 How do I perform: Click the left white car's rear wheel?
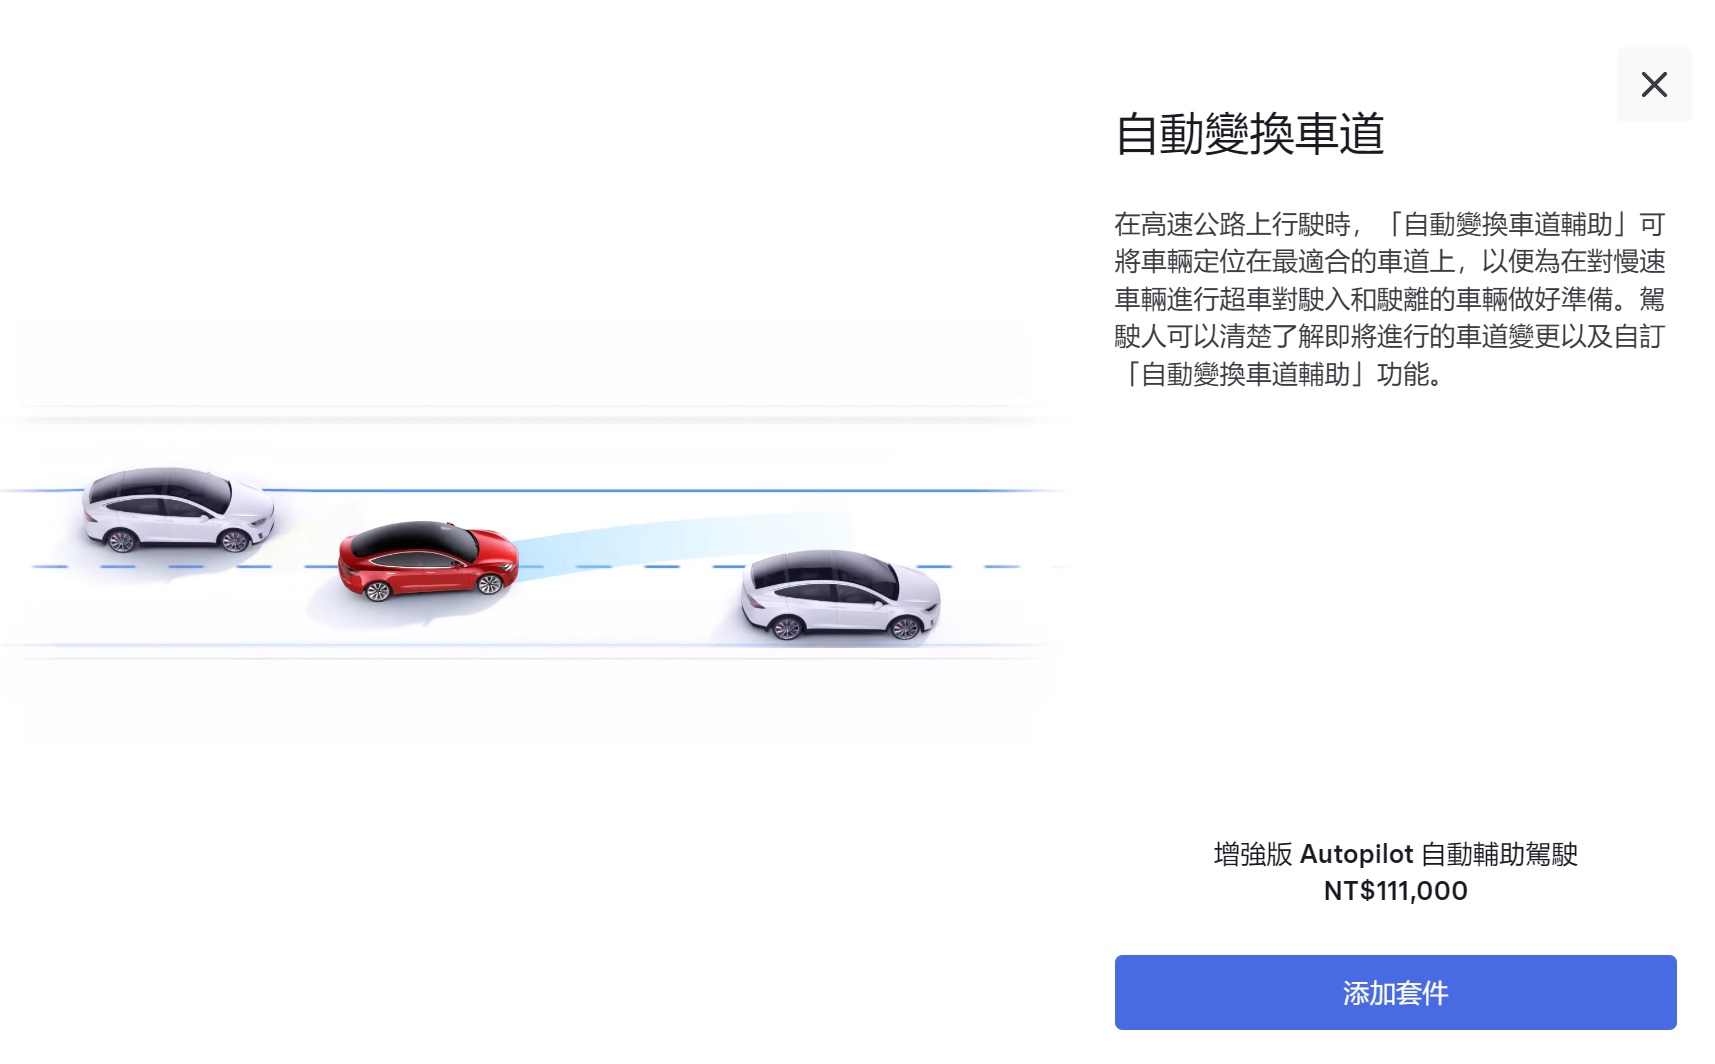point(121,540)
